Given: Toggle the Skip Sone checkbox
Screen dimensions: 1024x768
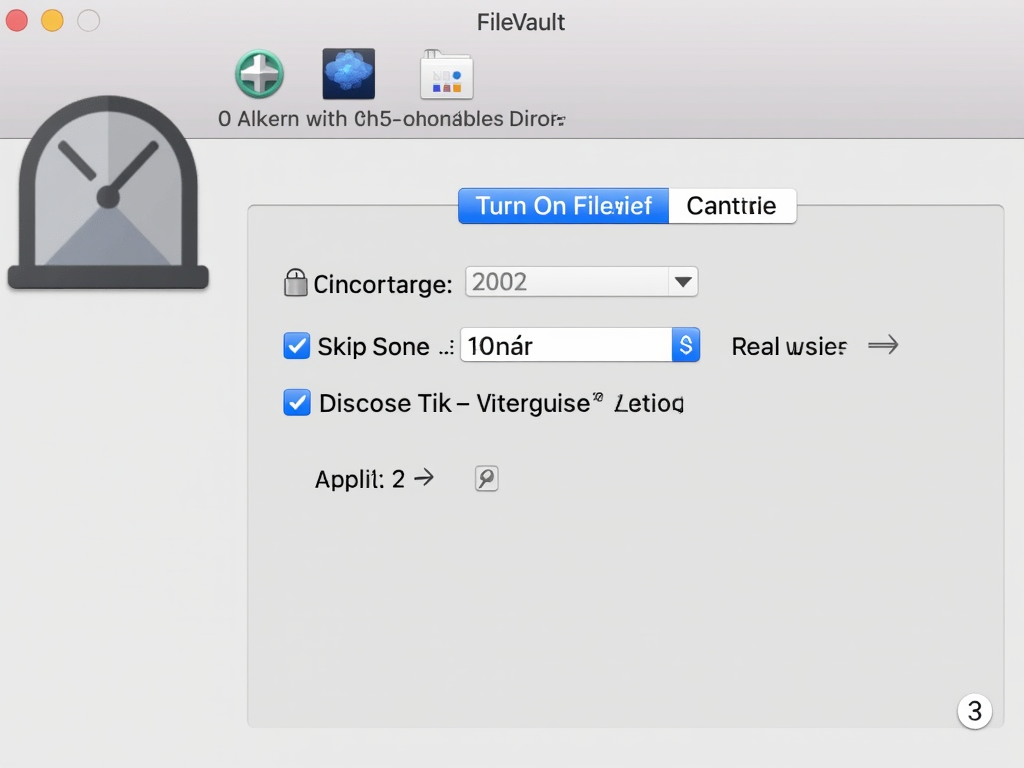Looking at the screenshot, I should [x=296, y=345].
